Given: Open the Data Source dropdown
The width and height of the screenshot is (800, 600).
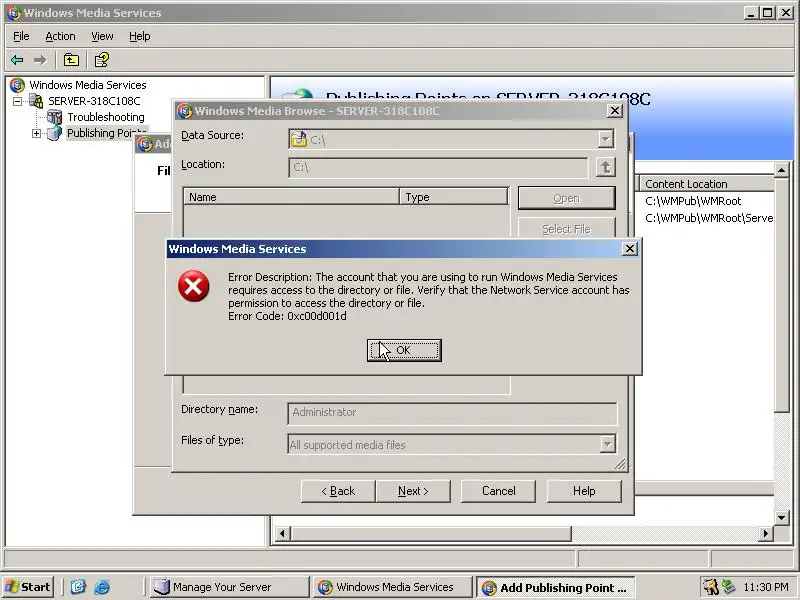Looking at the screenshot, I should coord(605,139).
